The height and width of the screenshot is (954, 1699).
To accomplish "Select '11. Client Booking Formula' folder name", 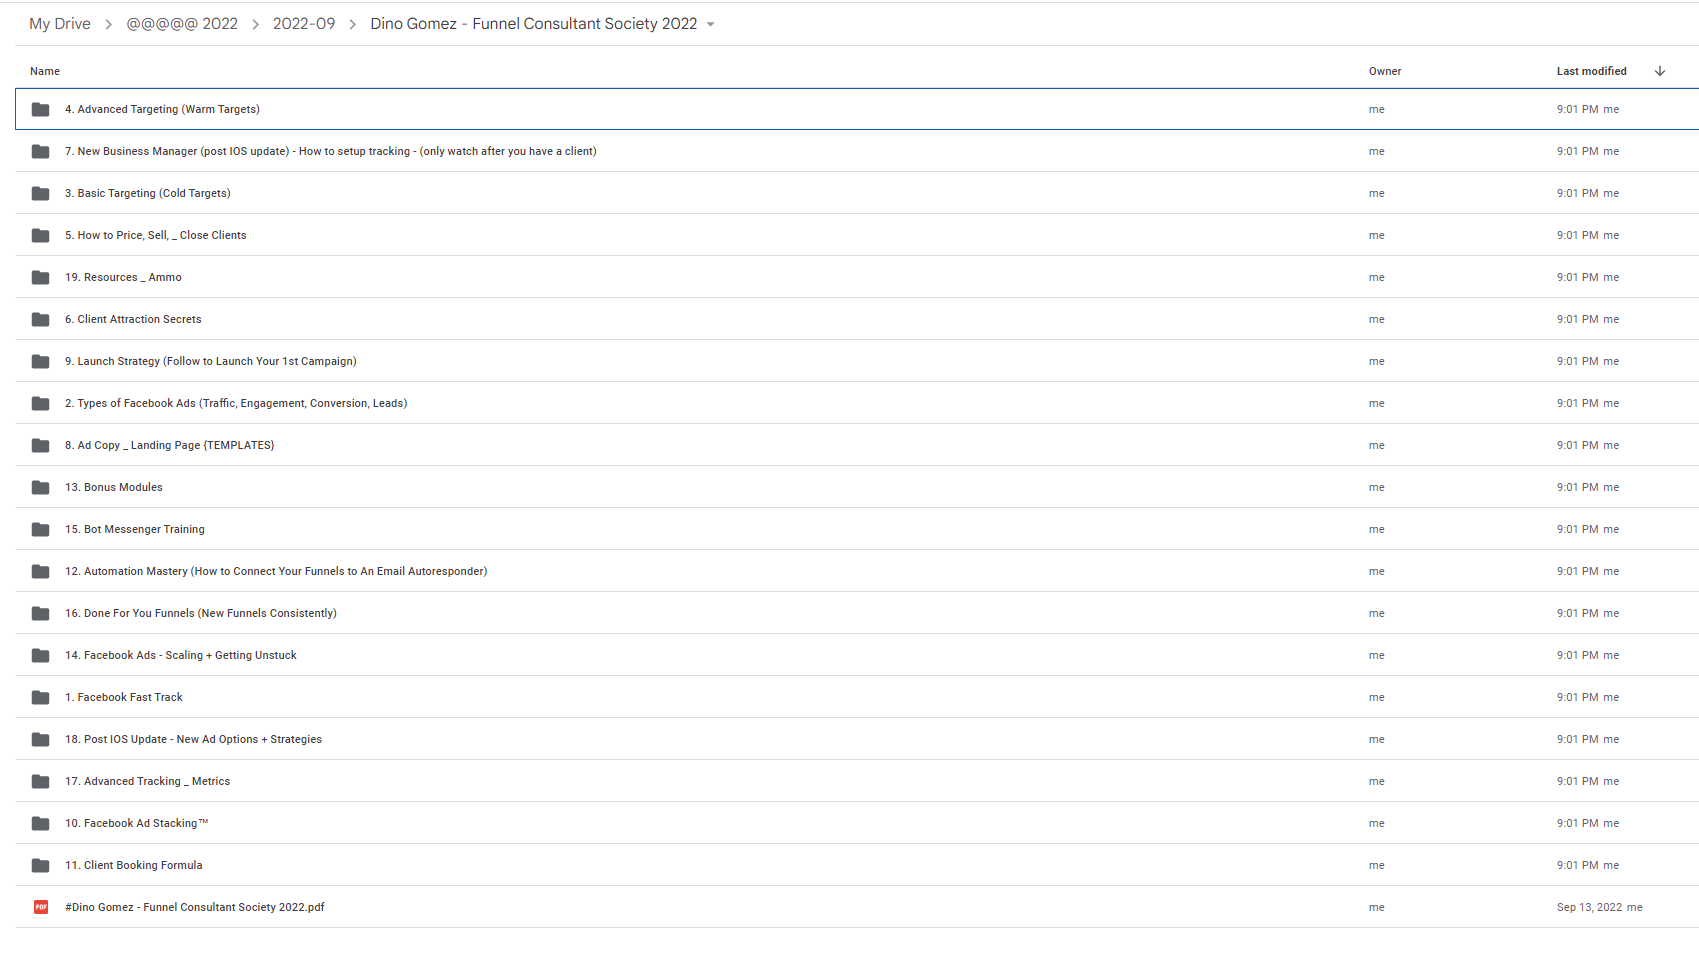I will pyautogui.click(x=134, y=866).
